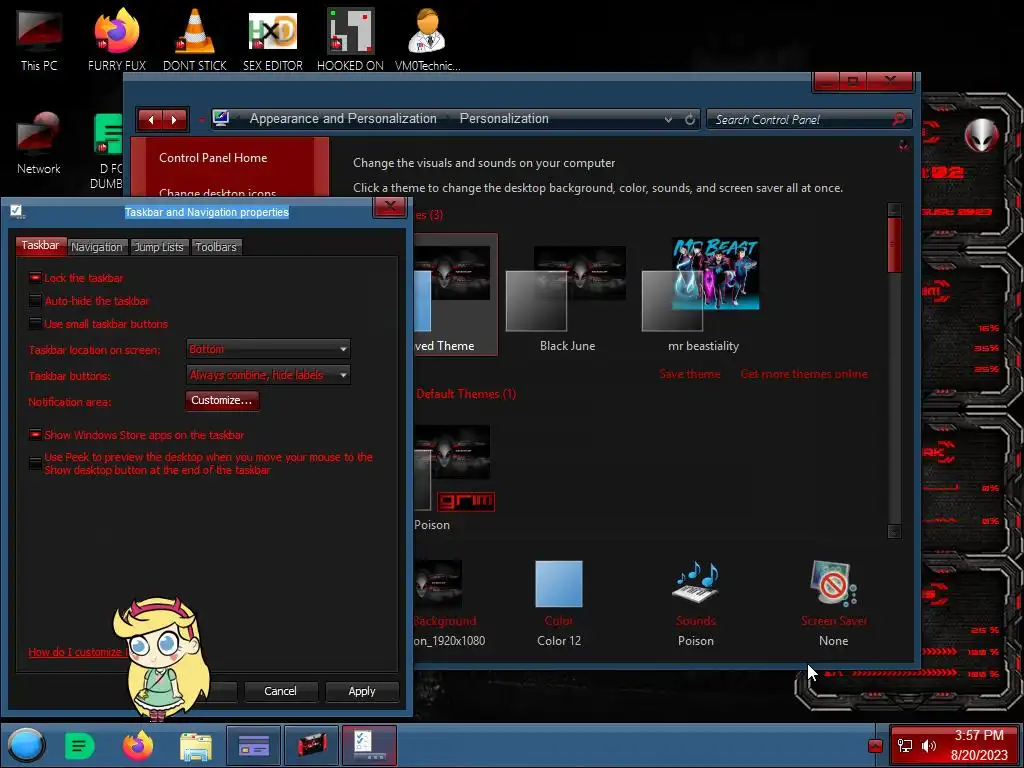Open Taskbar location on screen dropdown
Screen dimensions: 1024x768
268,349
